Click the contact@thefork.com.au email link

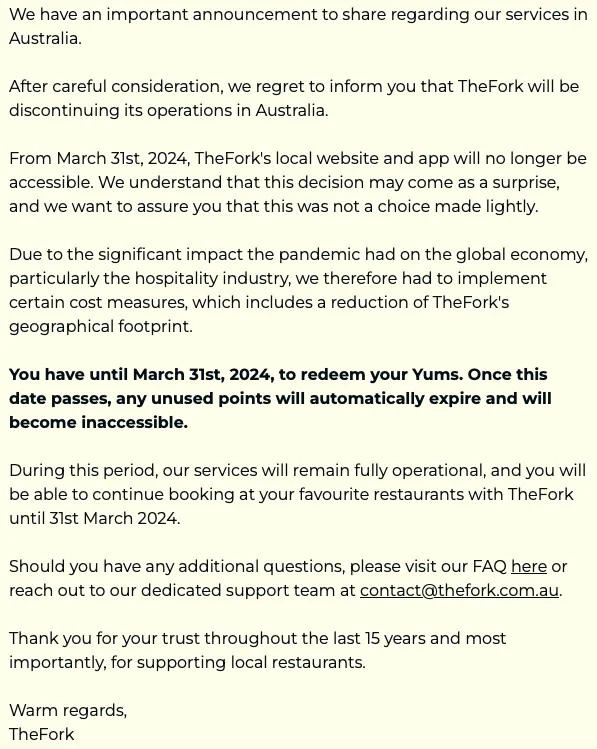(459, 590)
